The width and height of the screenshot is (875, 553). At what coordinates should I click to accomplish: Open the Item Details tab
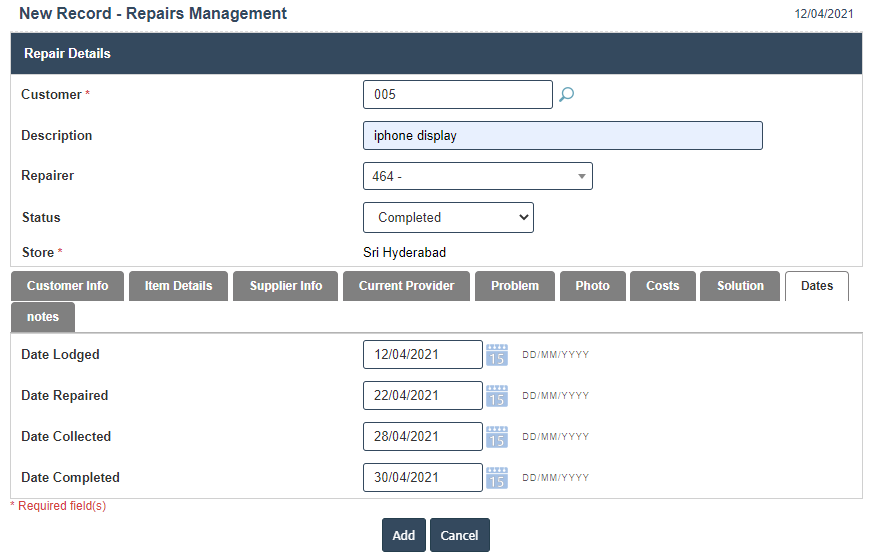pos(178,286)
